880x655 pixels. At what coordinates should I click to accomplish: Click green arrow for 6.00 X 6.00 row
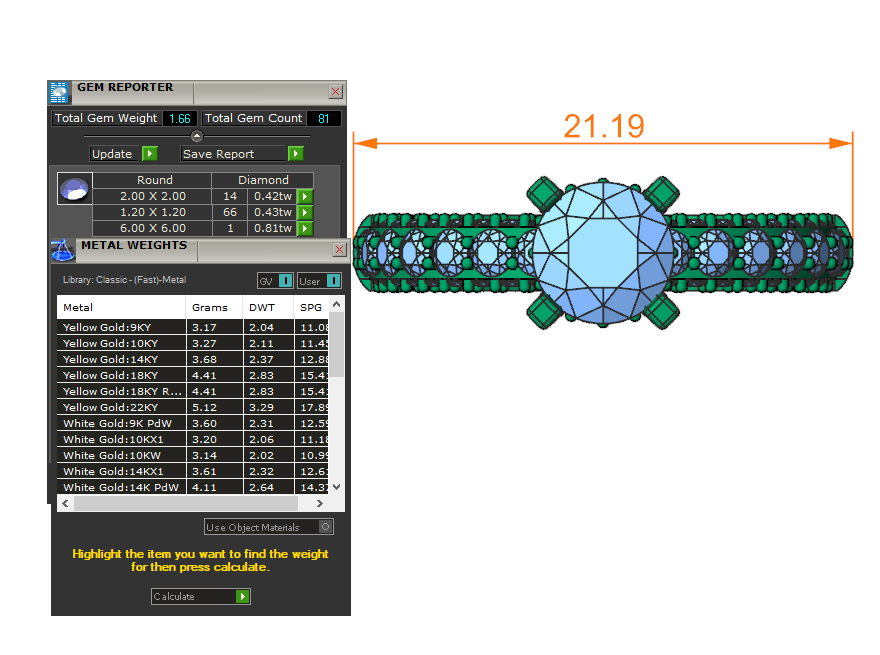point(305,229)
